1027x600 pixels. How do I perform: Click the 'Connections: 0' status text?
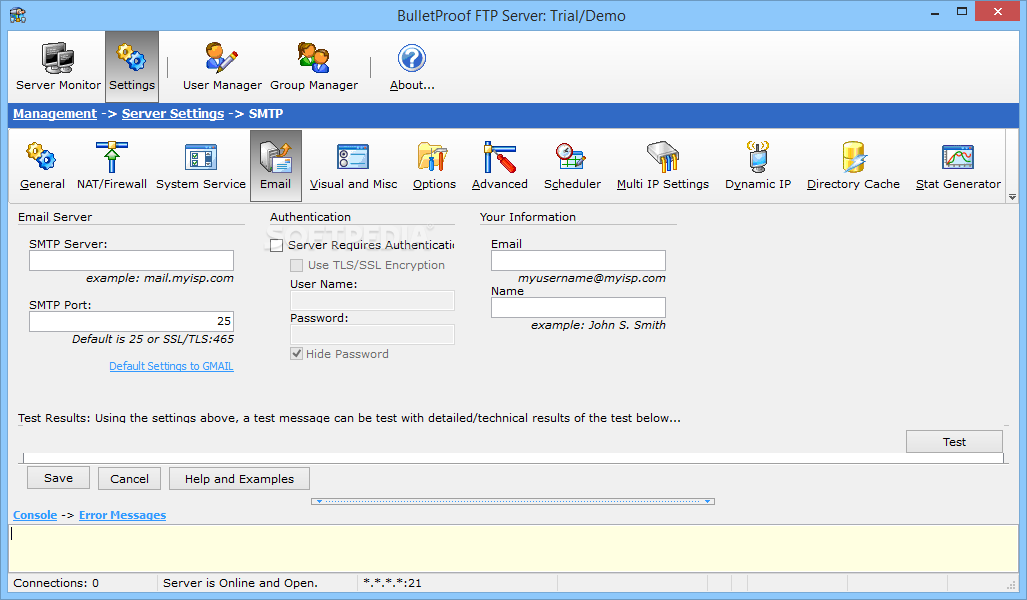[x=56, y=583]
